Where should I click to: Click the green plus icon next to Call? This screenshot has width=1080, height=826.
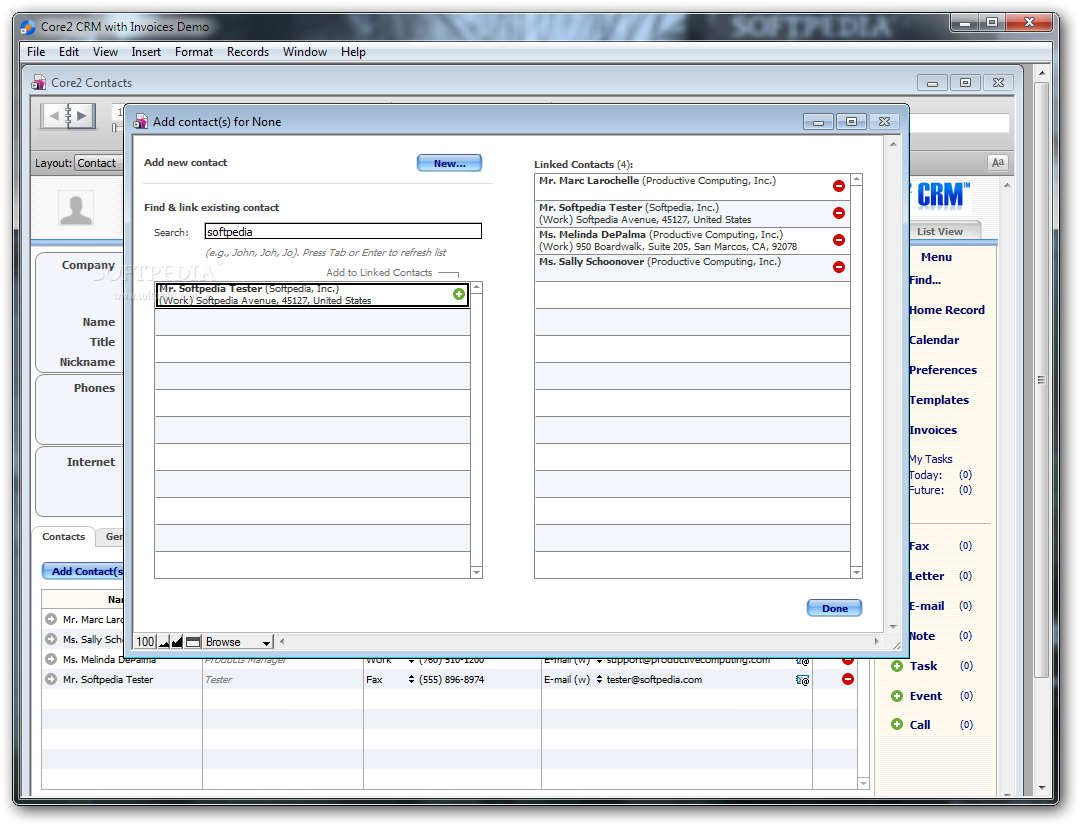click(897, 724)
